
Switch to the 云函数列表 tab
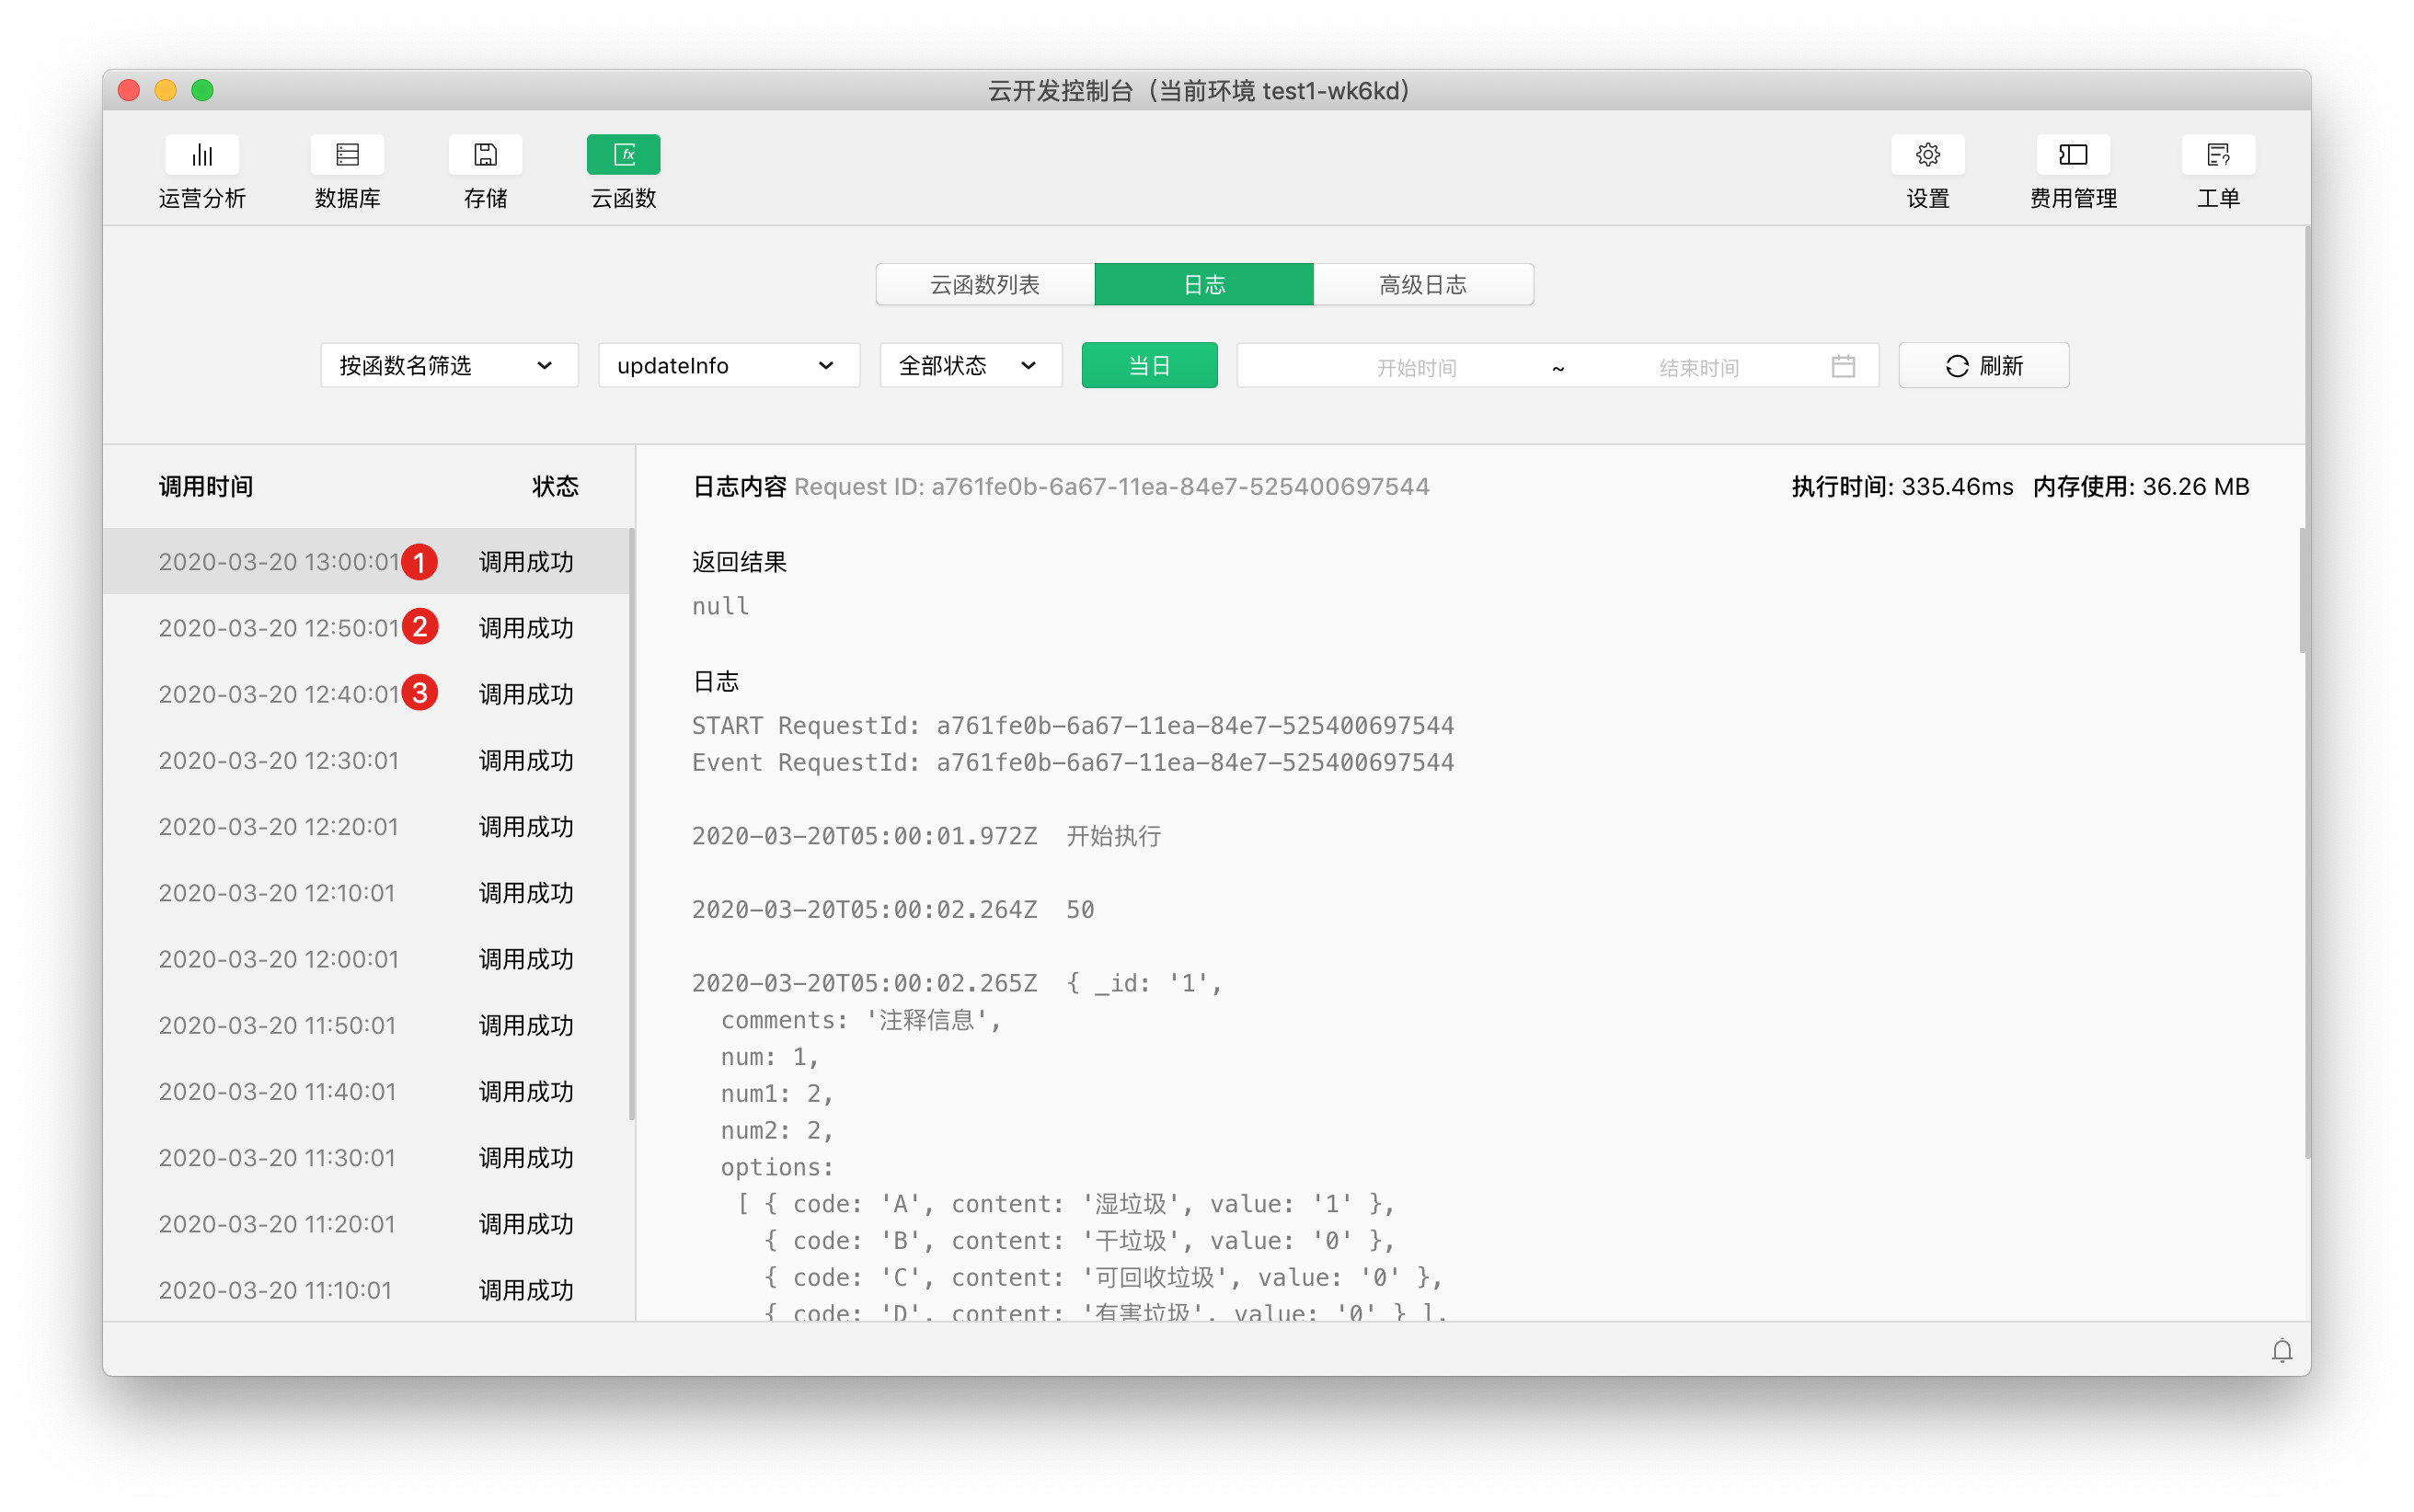(x=984, y=285)
